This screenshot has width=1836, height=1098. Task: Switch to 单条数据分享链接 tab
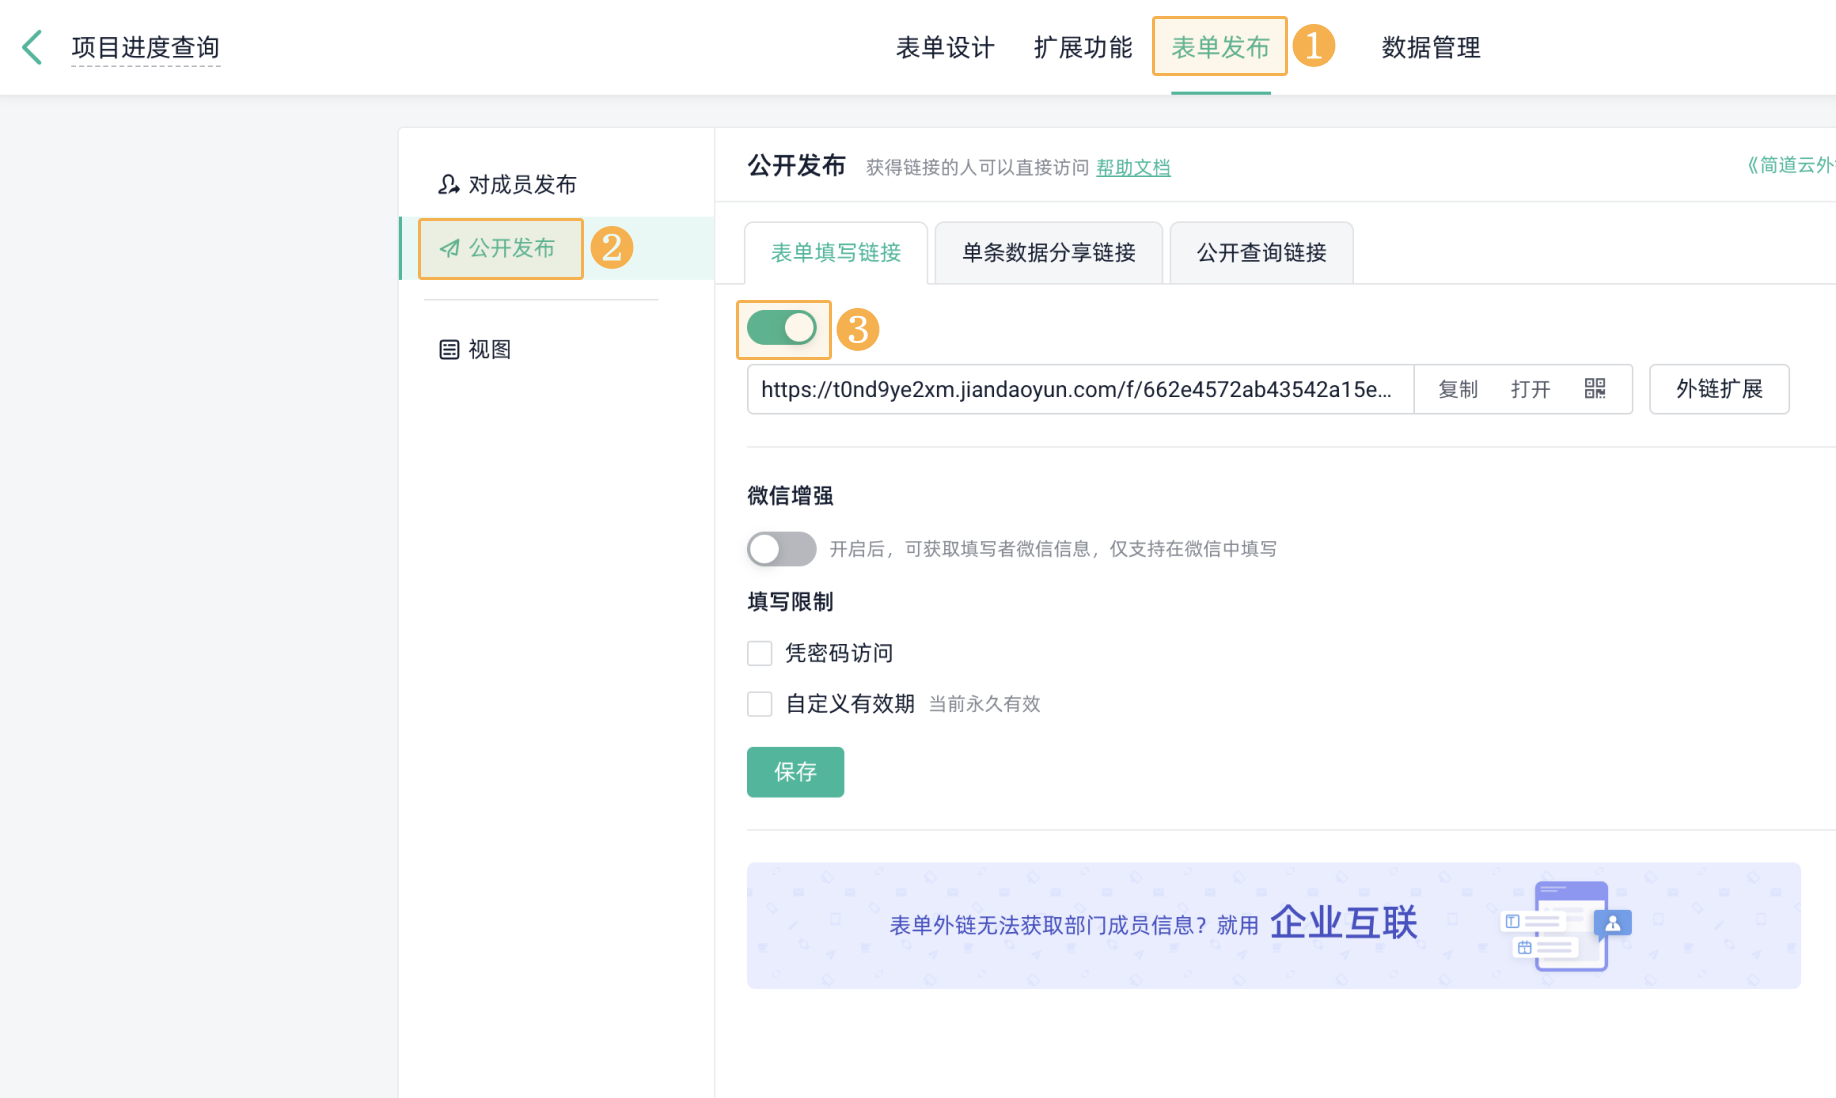tap(1049, 253)
